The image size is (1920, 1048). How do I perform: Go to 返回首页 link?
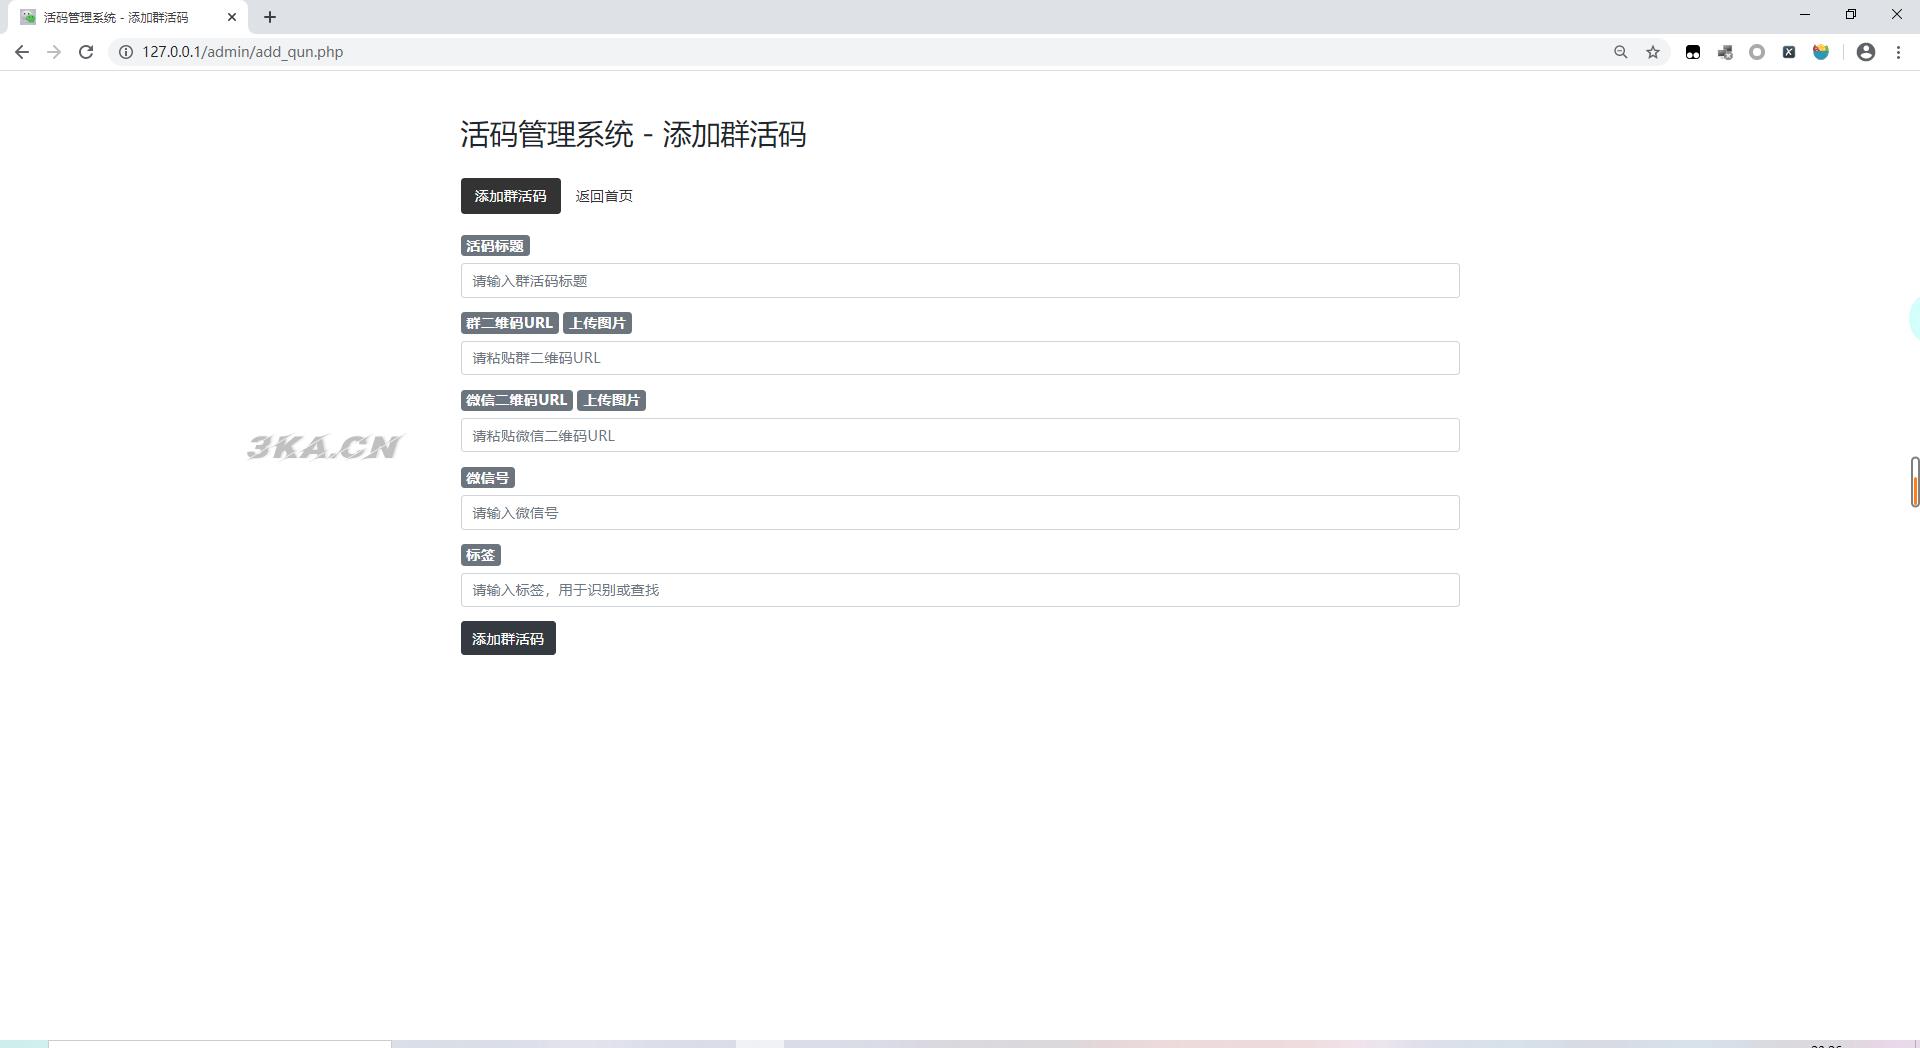click(604, 196)
